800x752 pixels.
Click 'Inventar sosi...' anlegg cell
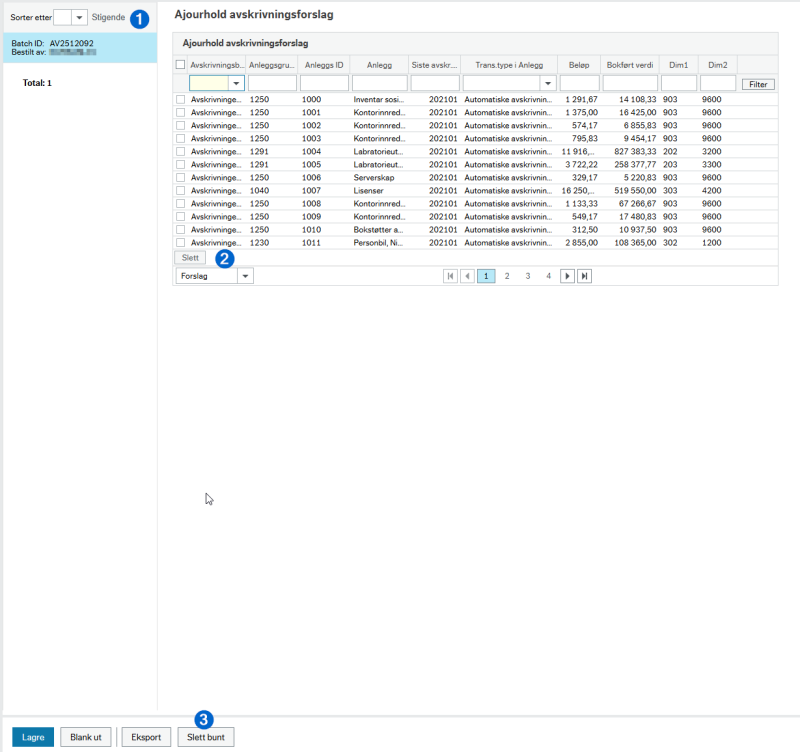[379, 99]
